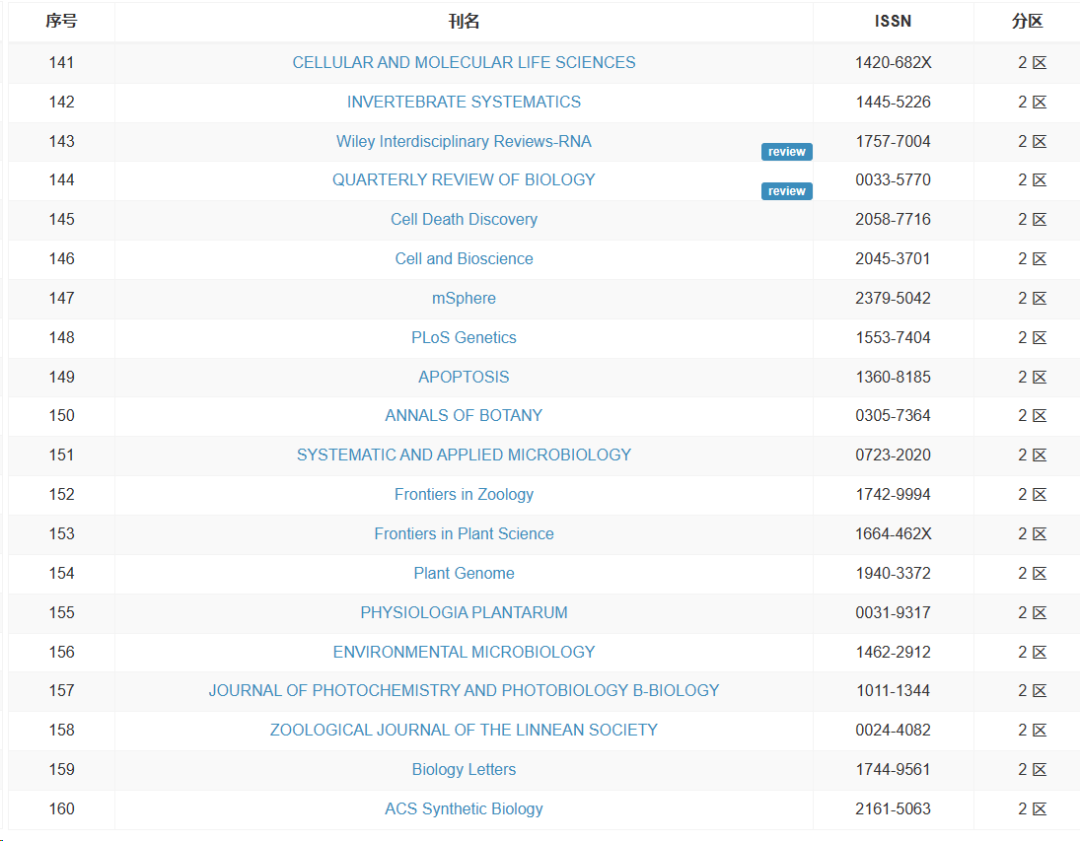This screenshot has height=841, width=1080.
Task: Click row number 155
Action: 61,612
